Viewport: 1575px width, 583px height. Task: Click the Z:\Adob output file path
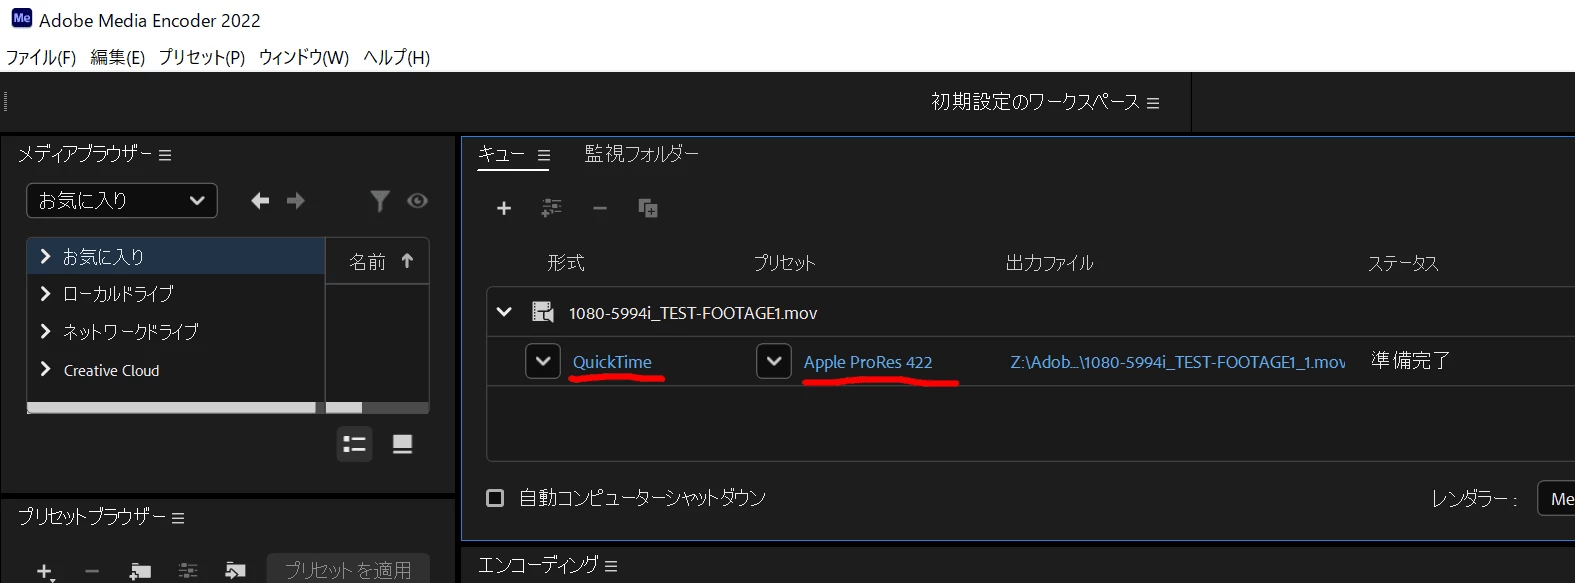pyautogui.click(x=1178, y=362)
